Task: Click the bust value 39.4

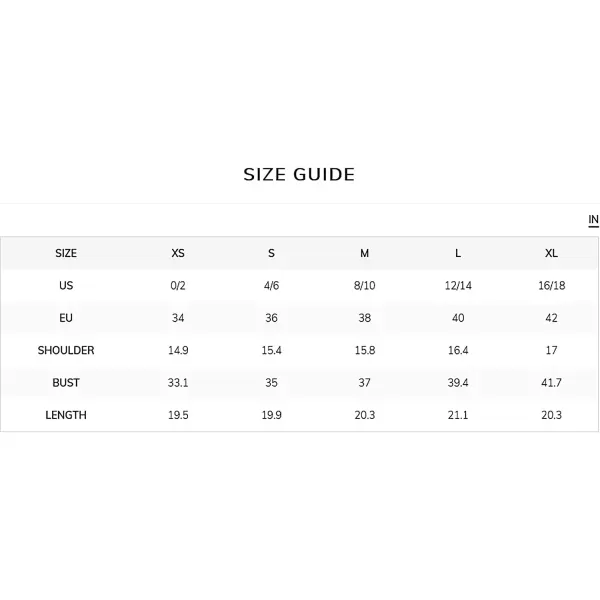Action: [x=458, y=383]
